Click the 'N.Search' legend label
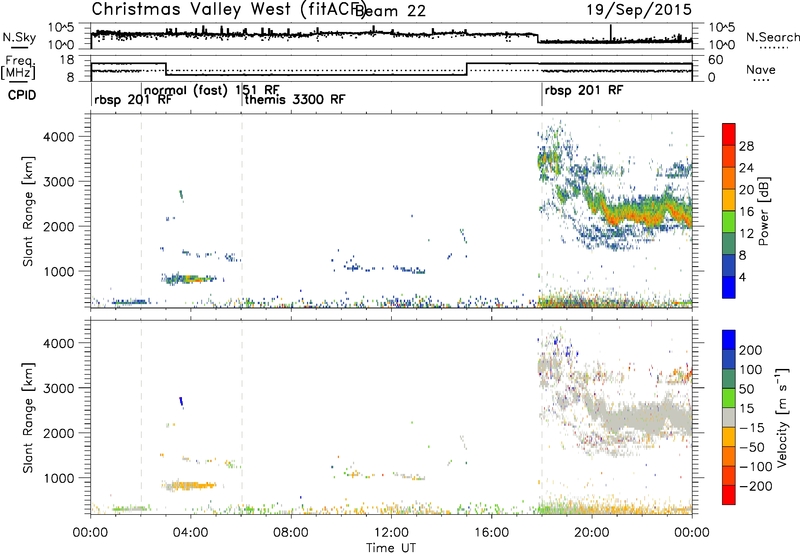This screenshot has width=800, height=554. (772, 37)
